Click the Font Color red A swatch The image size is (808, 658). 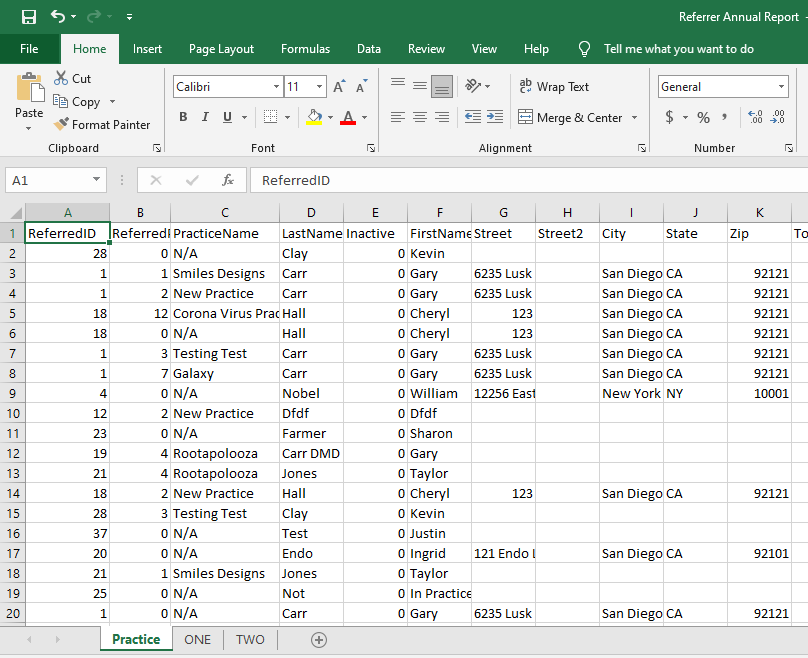tap(347, 118)
